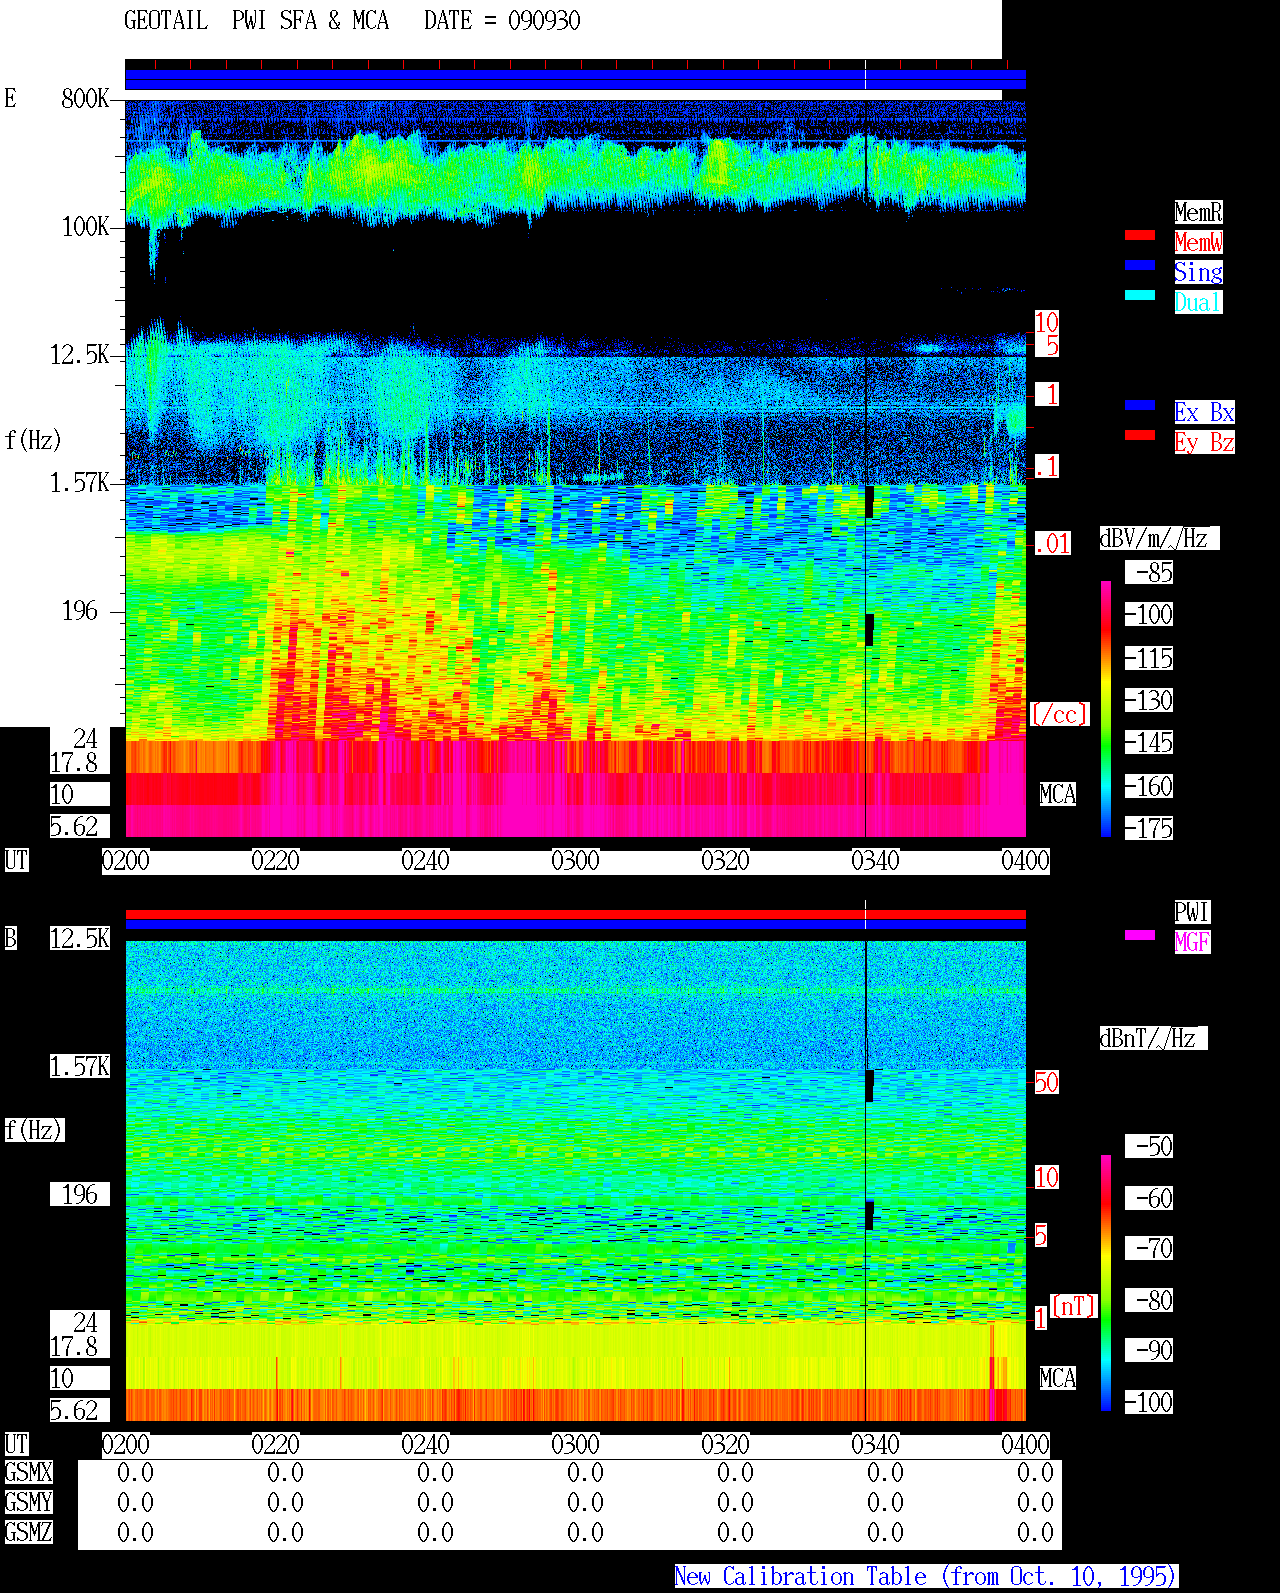Click the red bar above B spectrogram
Viewport: 1280px width, 1593px height.
tap(575, 914)
